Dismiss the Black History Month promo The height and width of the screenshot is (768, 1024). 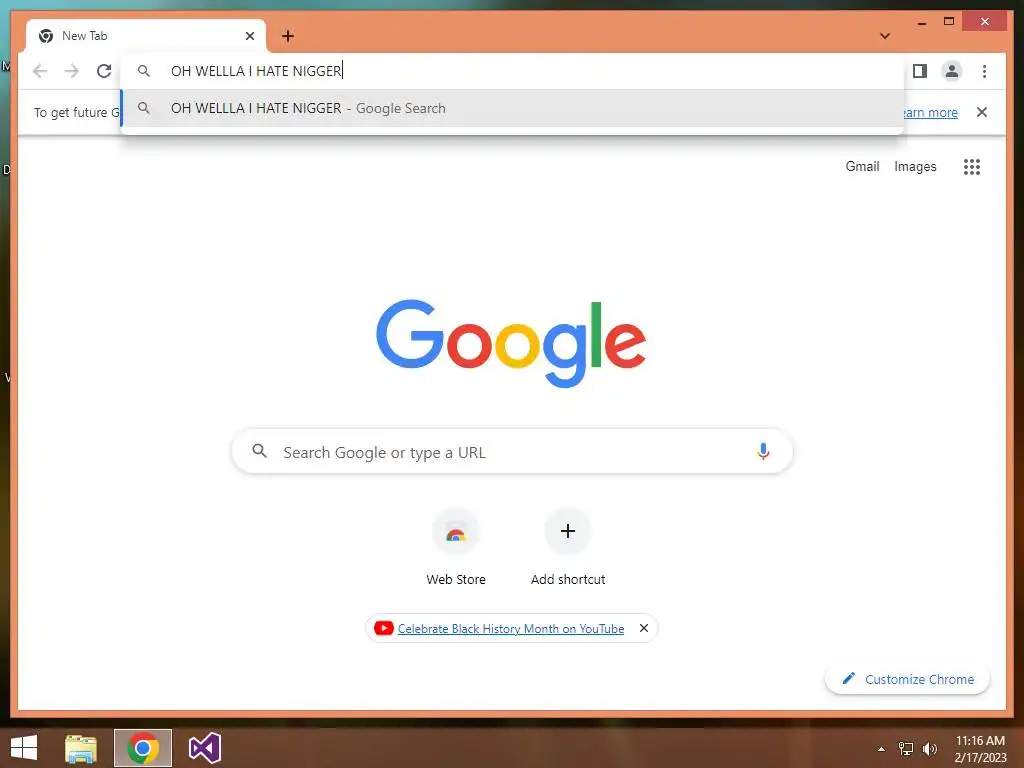[643, 628]
